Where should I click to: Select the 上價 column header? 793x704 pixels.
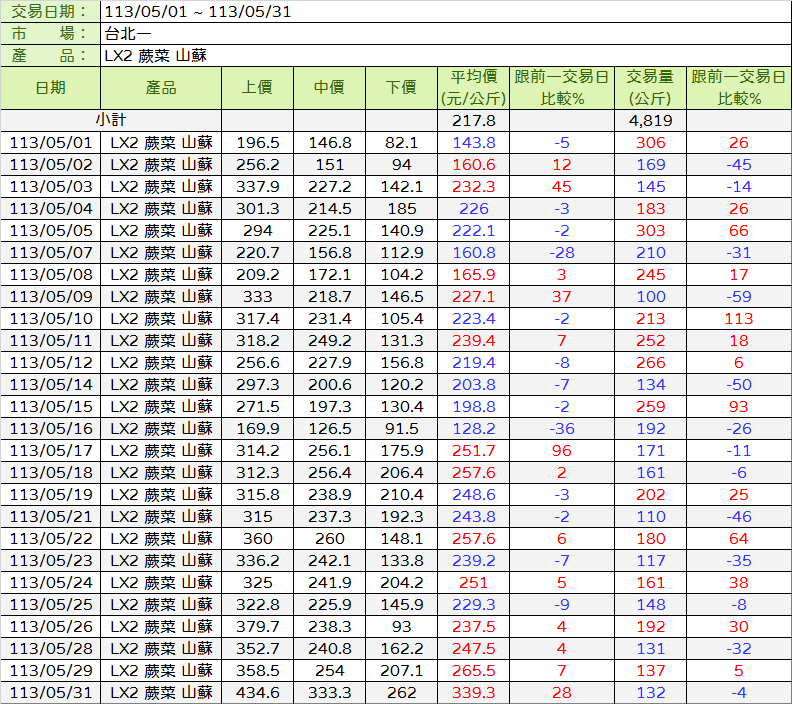click(x=257, y=88)
